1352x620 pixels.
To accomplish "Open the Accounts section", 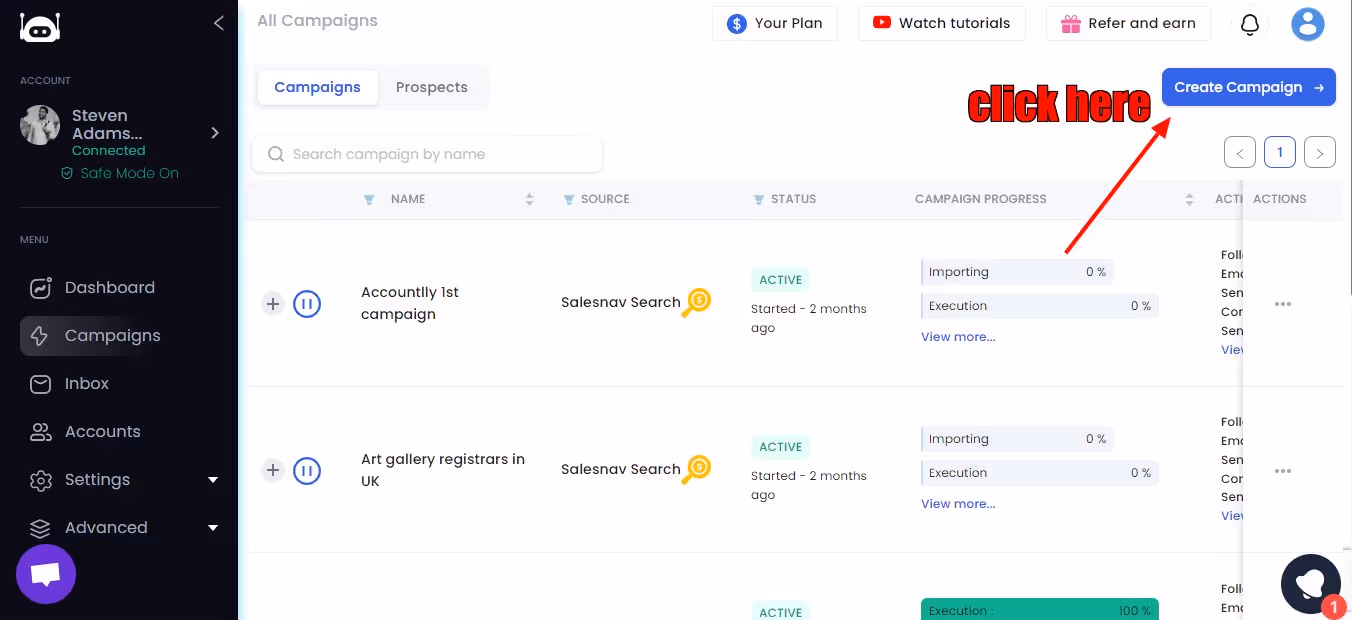I will (x=102, y=431).
